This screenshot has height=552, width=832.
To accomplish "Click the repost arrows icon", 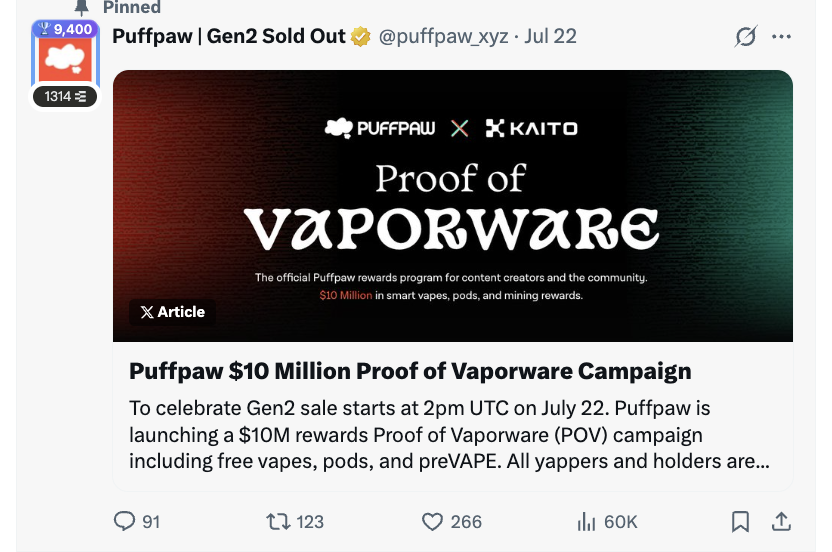I will (278, 521).
